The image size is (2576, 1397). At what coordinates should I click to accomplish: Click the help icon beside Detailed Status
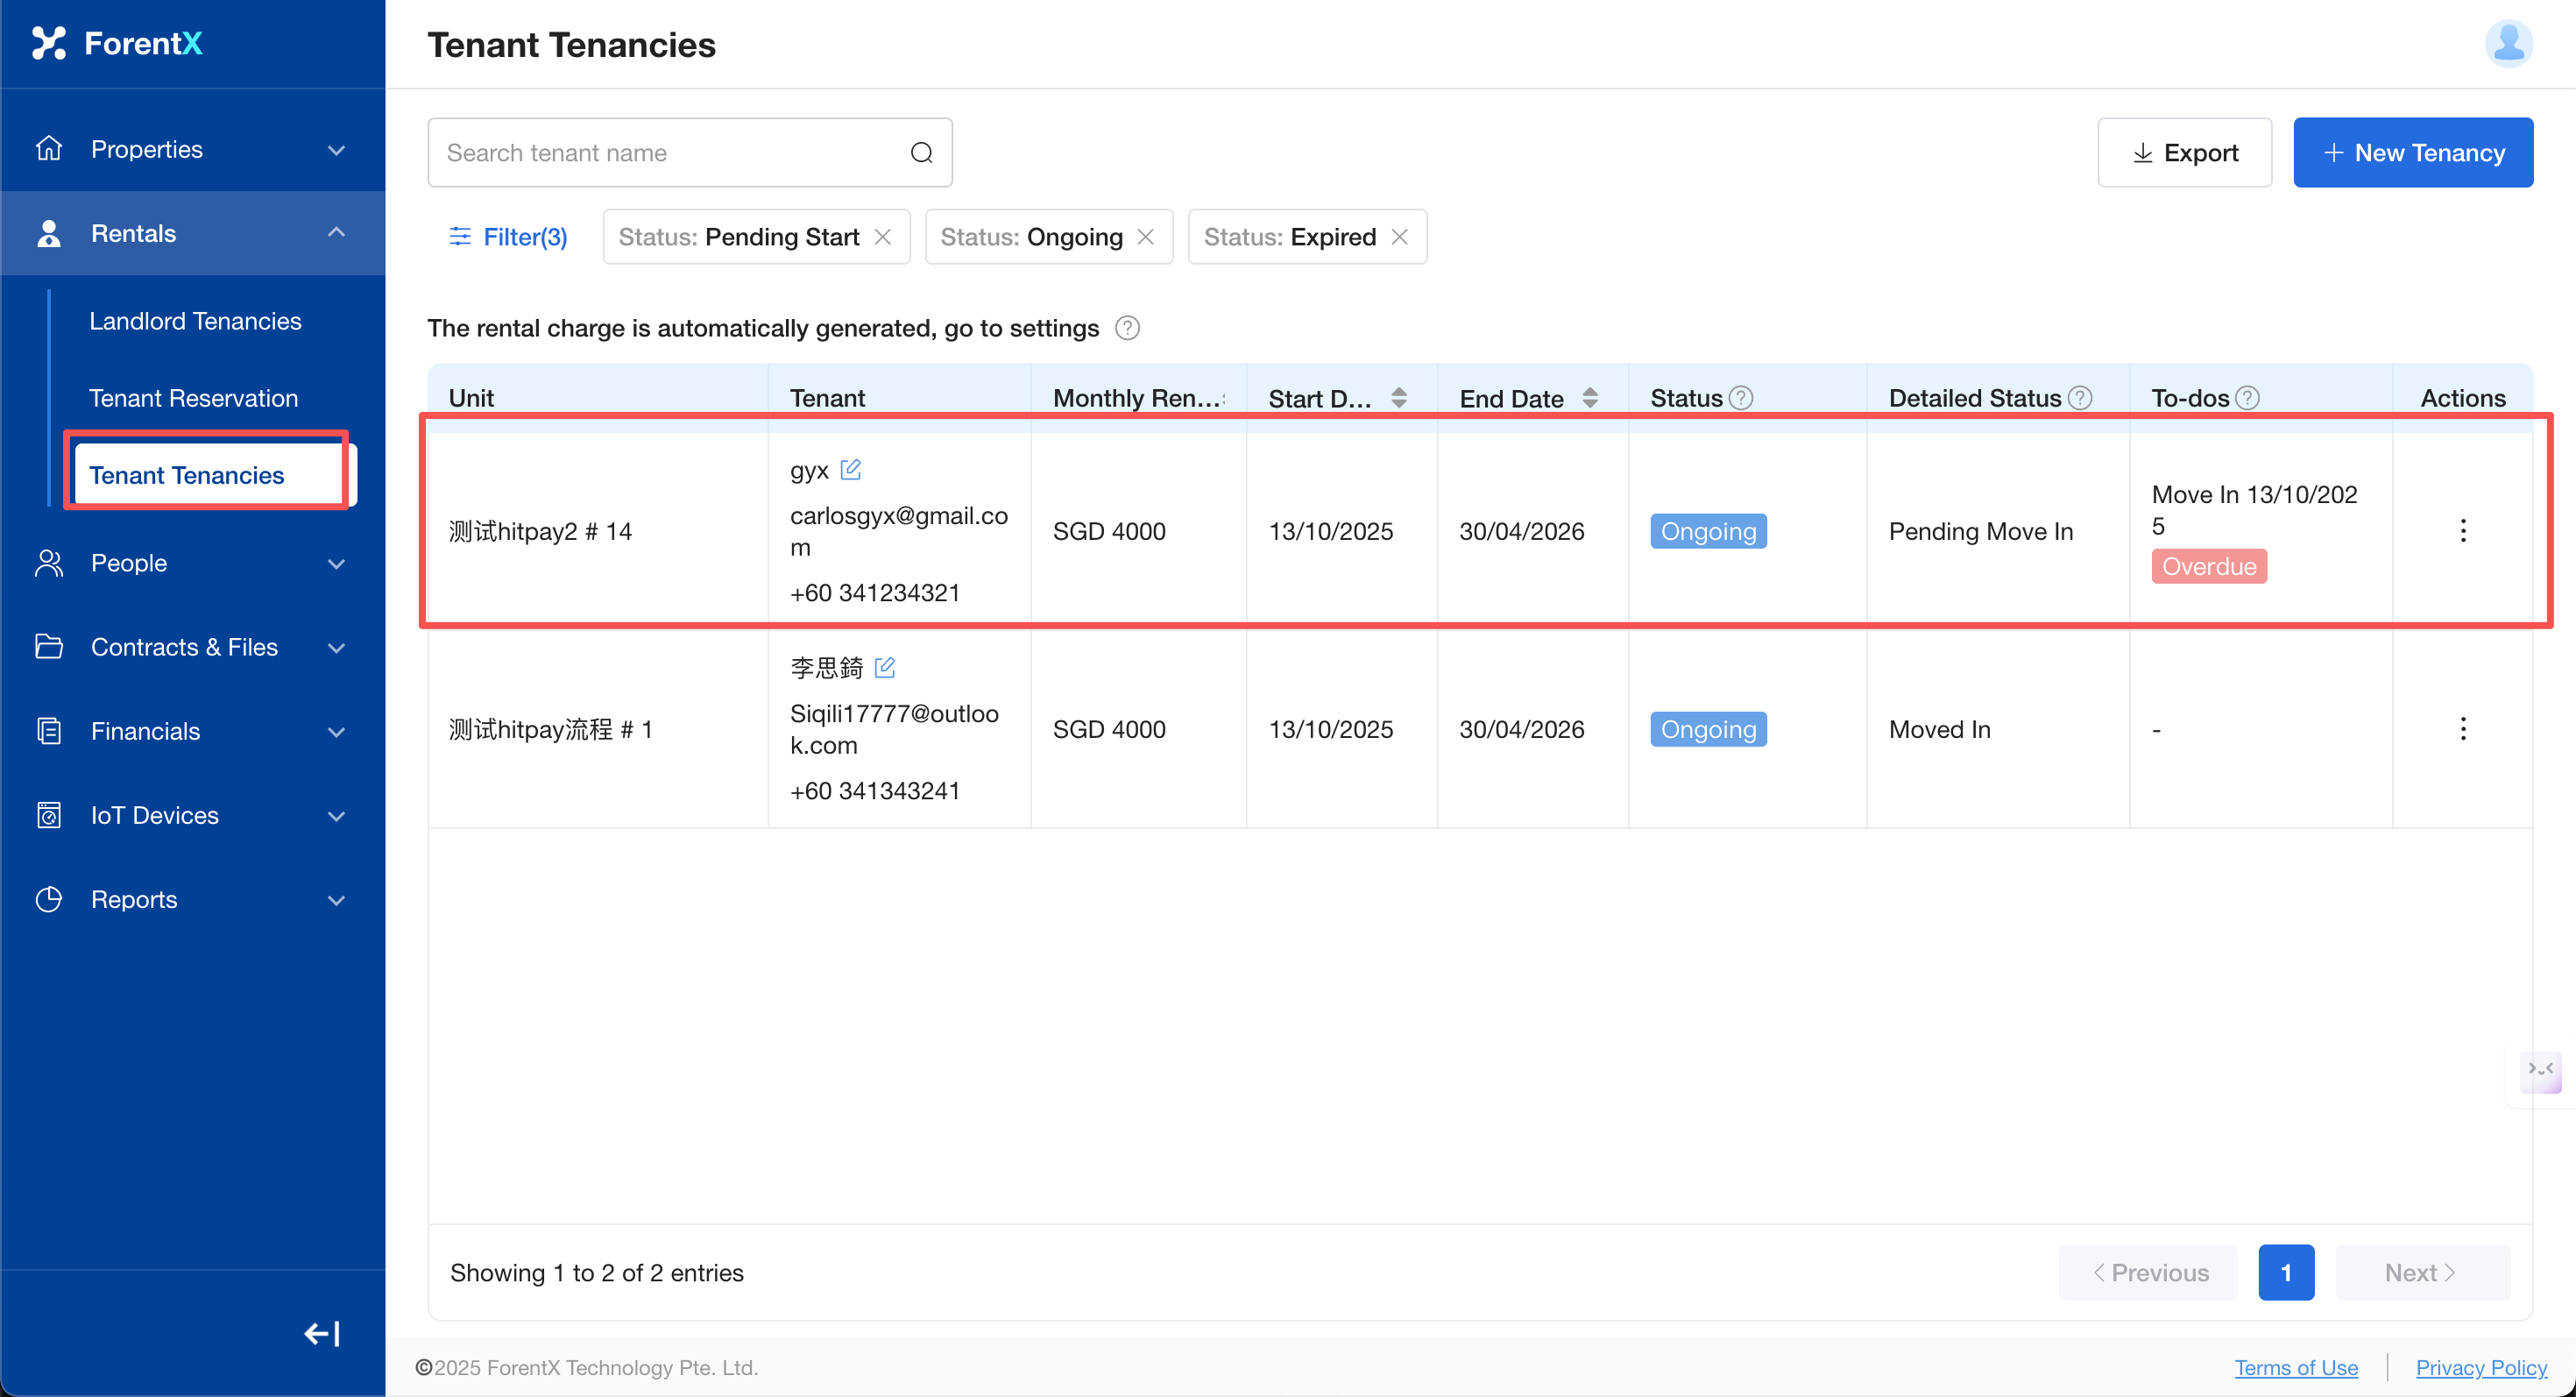coord(2080,398)
